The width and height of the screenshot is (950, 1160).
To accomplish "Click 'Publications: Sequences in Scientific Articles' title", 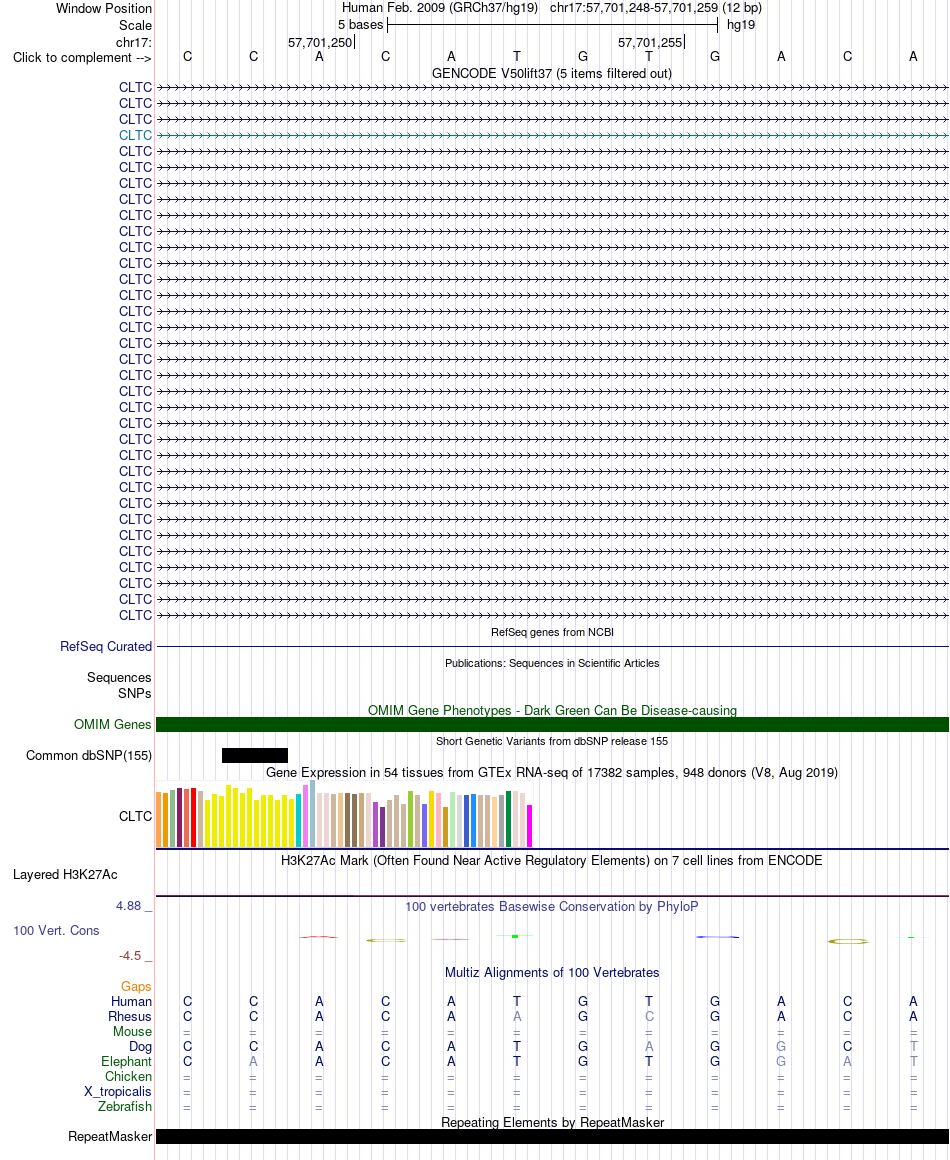I will [x=552, y=664].
